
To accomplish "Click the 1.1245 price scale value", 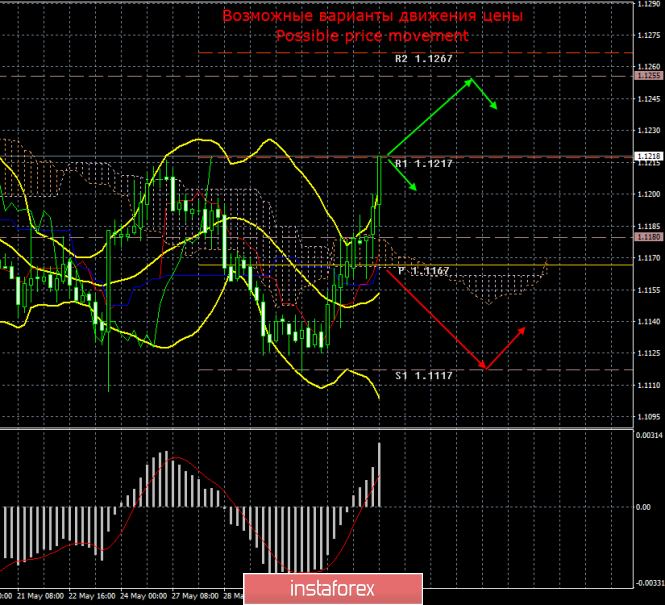I will pos(649,99).
